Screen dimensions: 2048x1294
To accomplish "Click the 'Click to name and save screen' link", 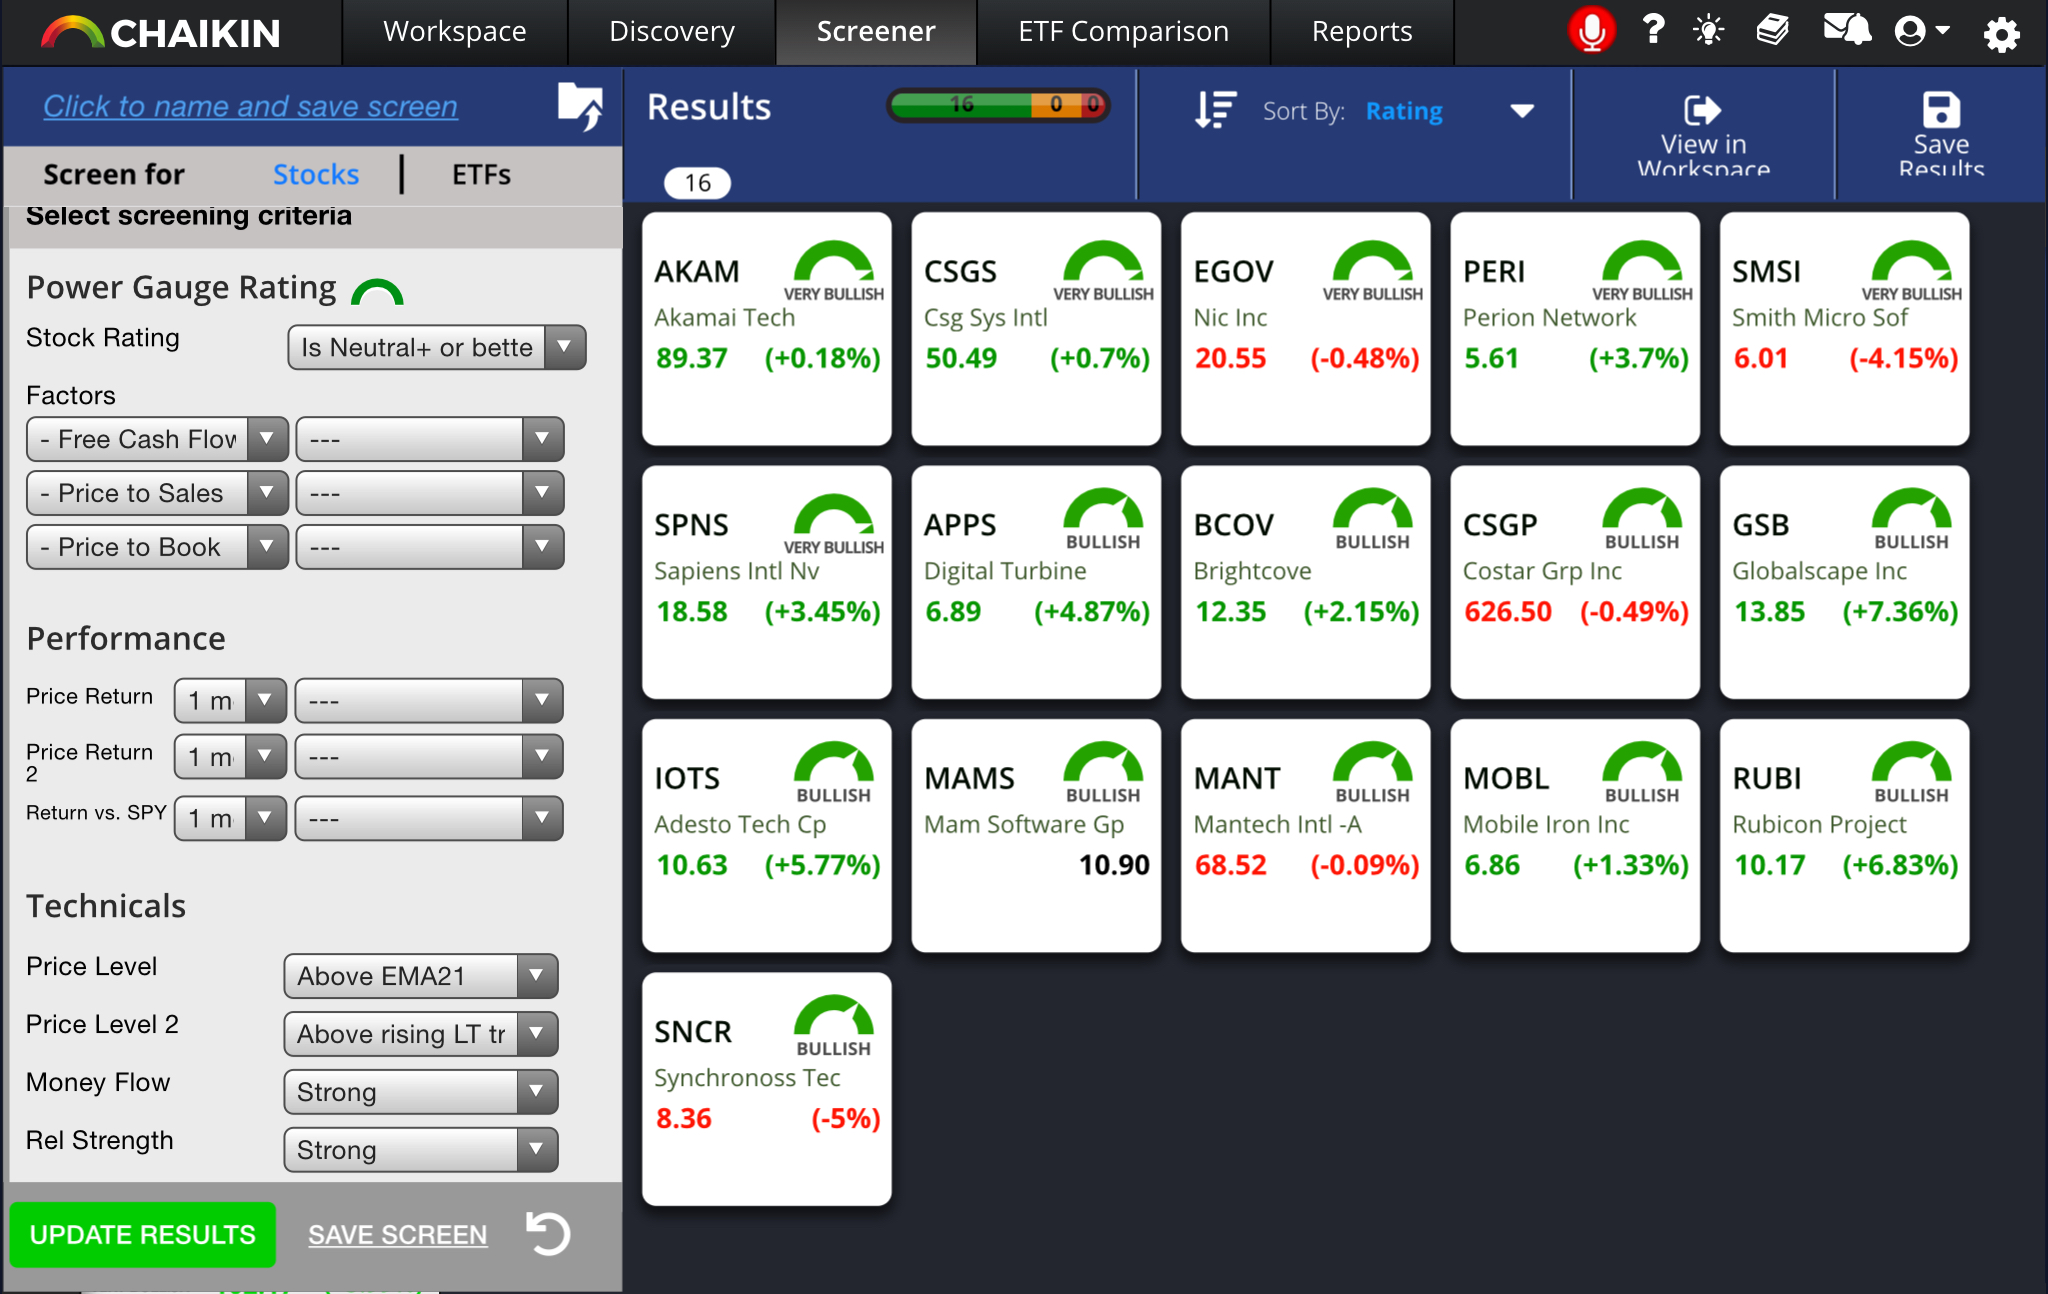I will 250,106.
